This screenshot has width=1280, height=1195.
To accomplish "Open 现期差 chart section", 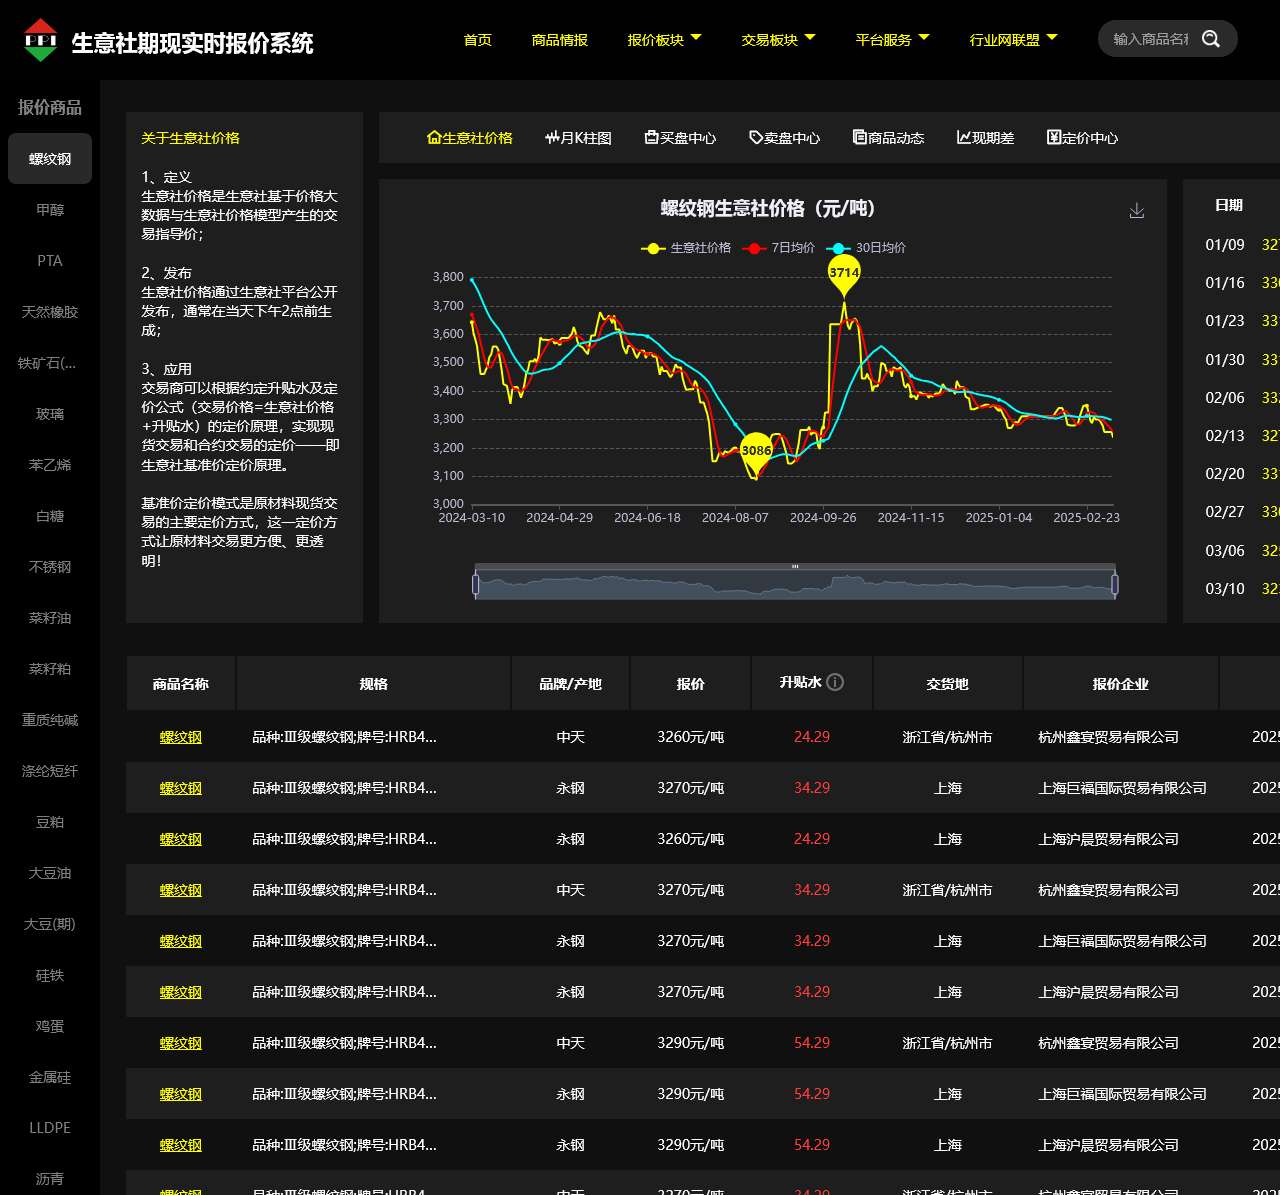I will pos(985,138).
